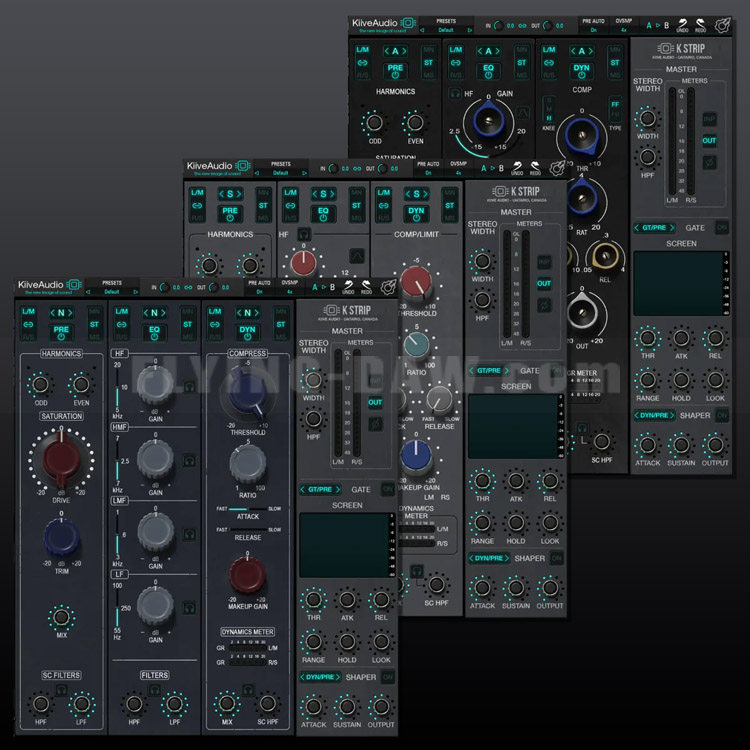Toggle DYN module power in front window
Image resolution: width=750 pixels, height=750 pixels.
click(247, 333)
